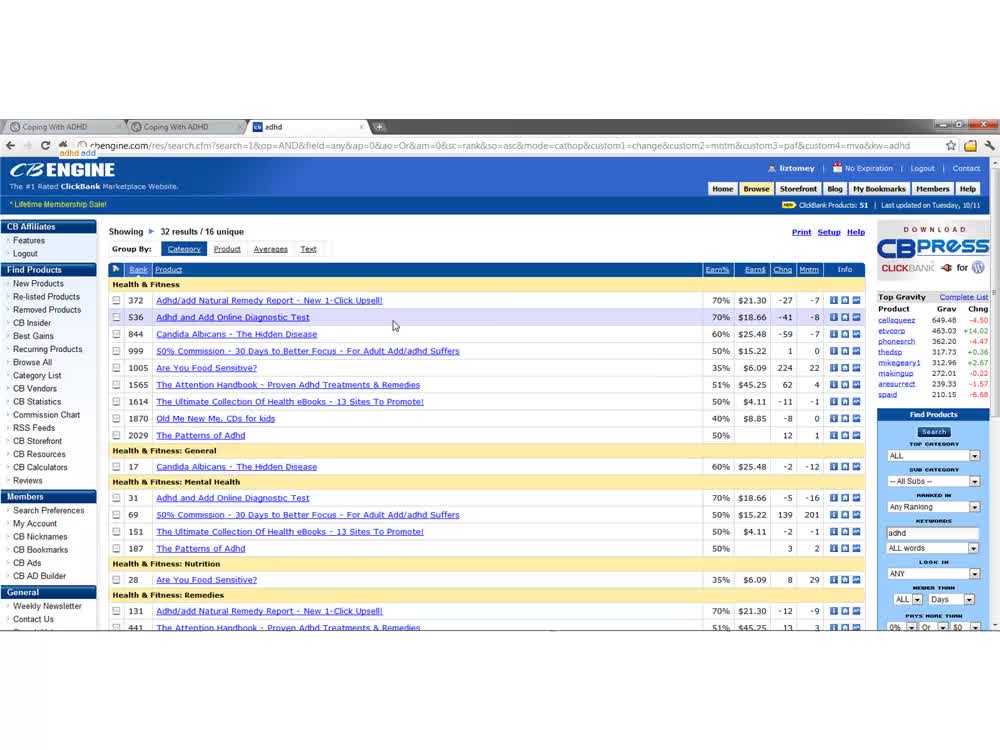Click home icon in rank 1614 row
Image resolution: width=1000 pixels, height=750 pixels.
tap(845, 402)
